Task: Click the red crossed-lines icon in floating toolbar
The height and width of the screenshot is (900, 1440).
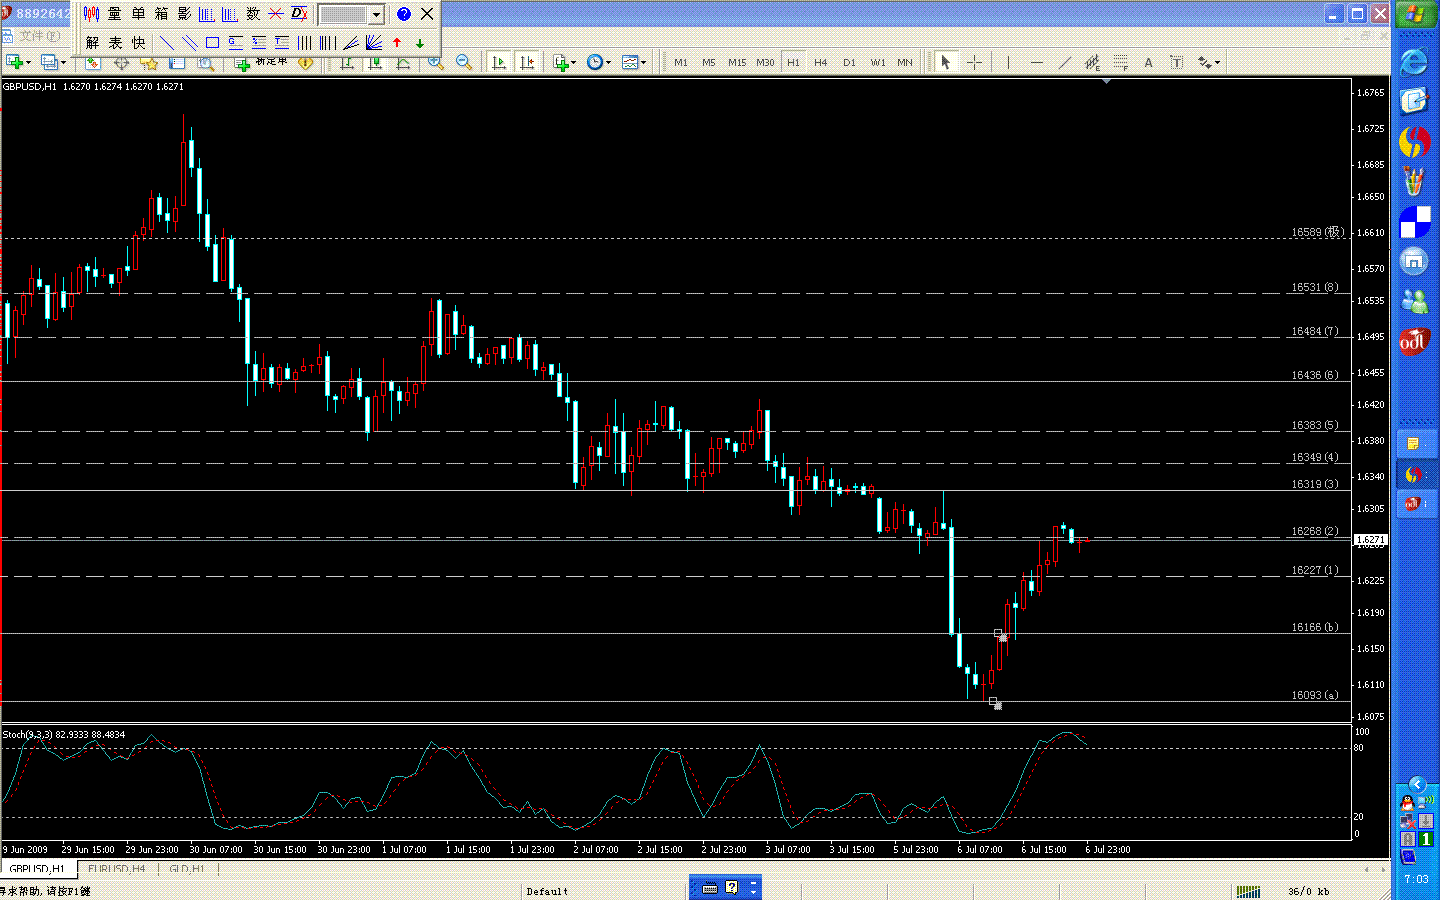Action: tap(276, 14)
